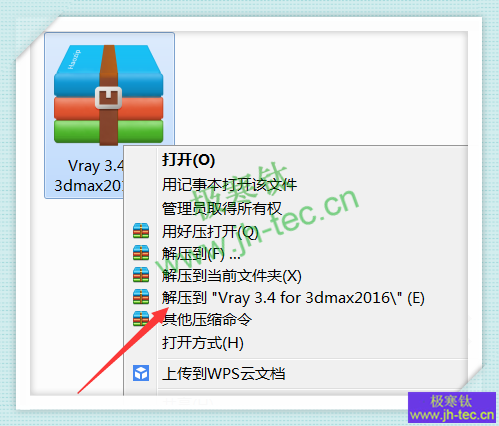Click the WPS cloud cube icon
499x426 pixels.
click(x=141, y=373)
